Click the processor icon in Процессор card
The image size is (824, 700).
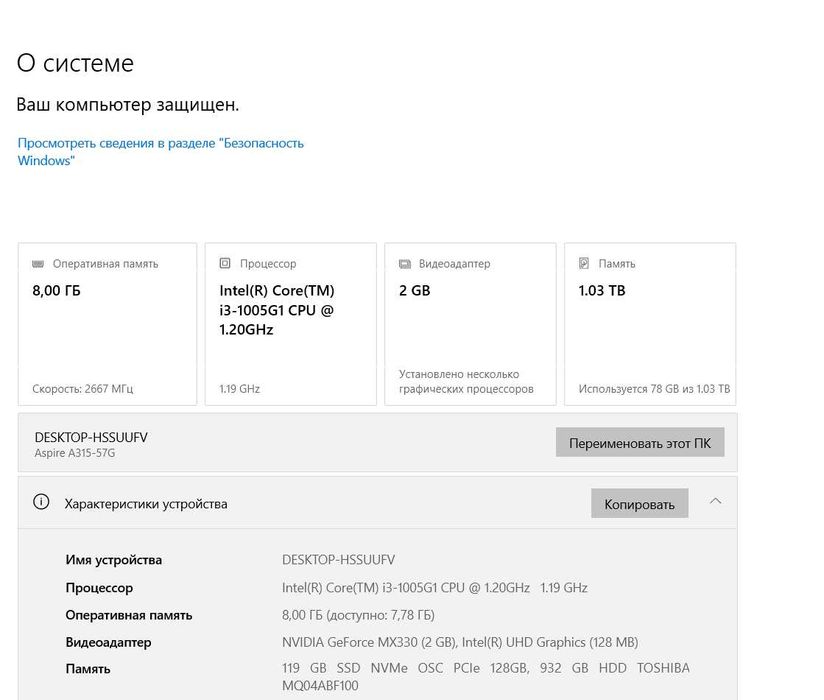click(x=225, y=263)
